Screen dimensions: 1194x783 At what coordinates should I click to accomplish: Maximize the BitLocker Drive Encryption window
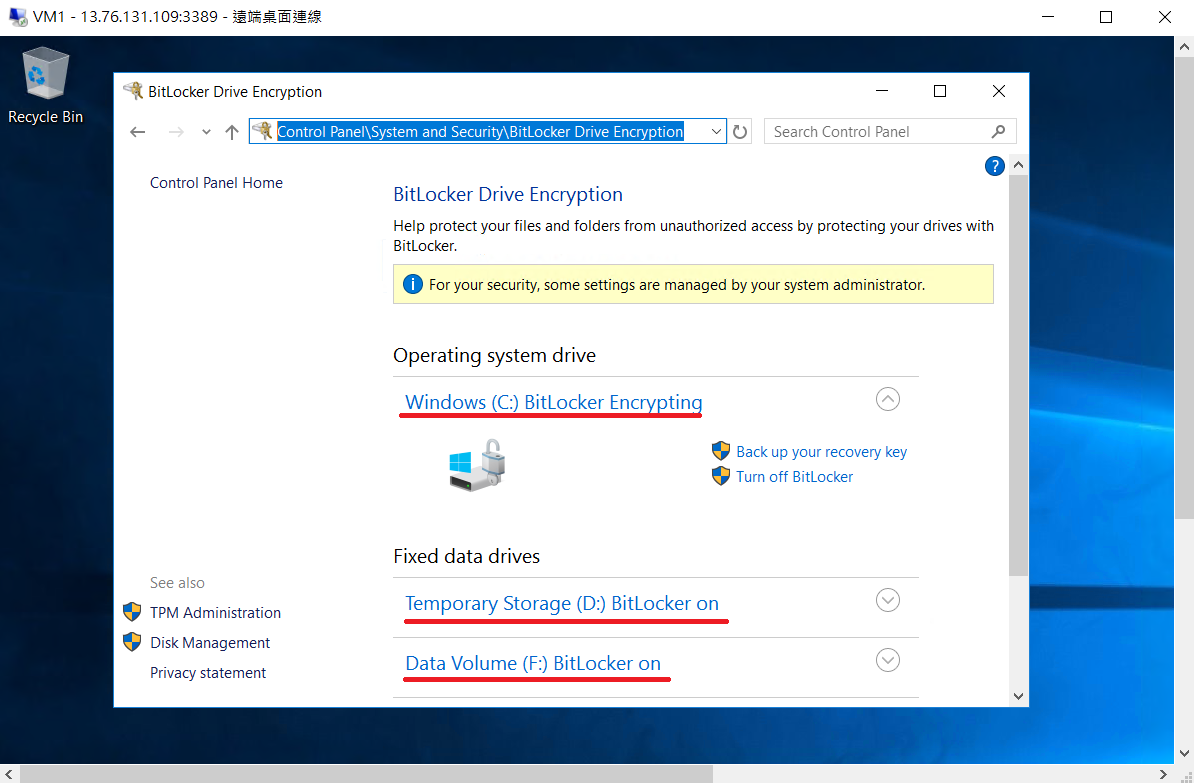click(x=940, y=91)
